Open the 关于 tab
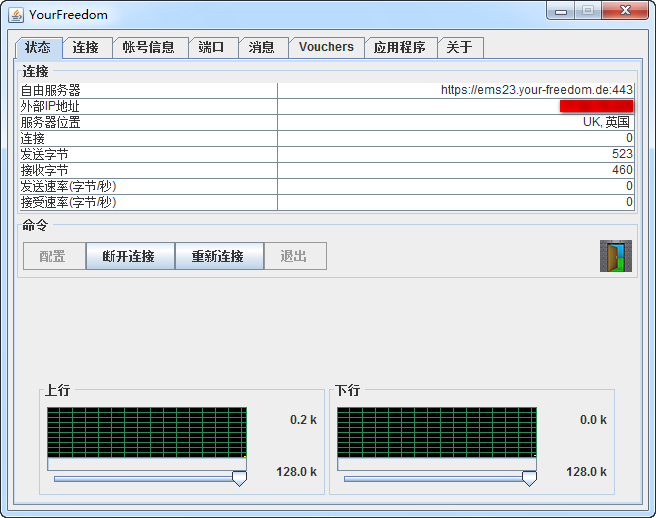 [x=459, y=47]
